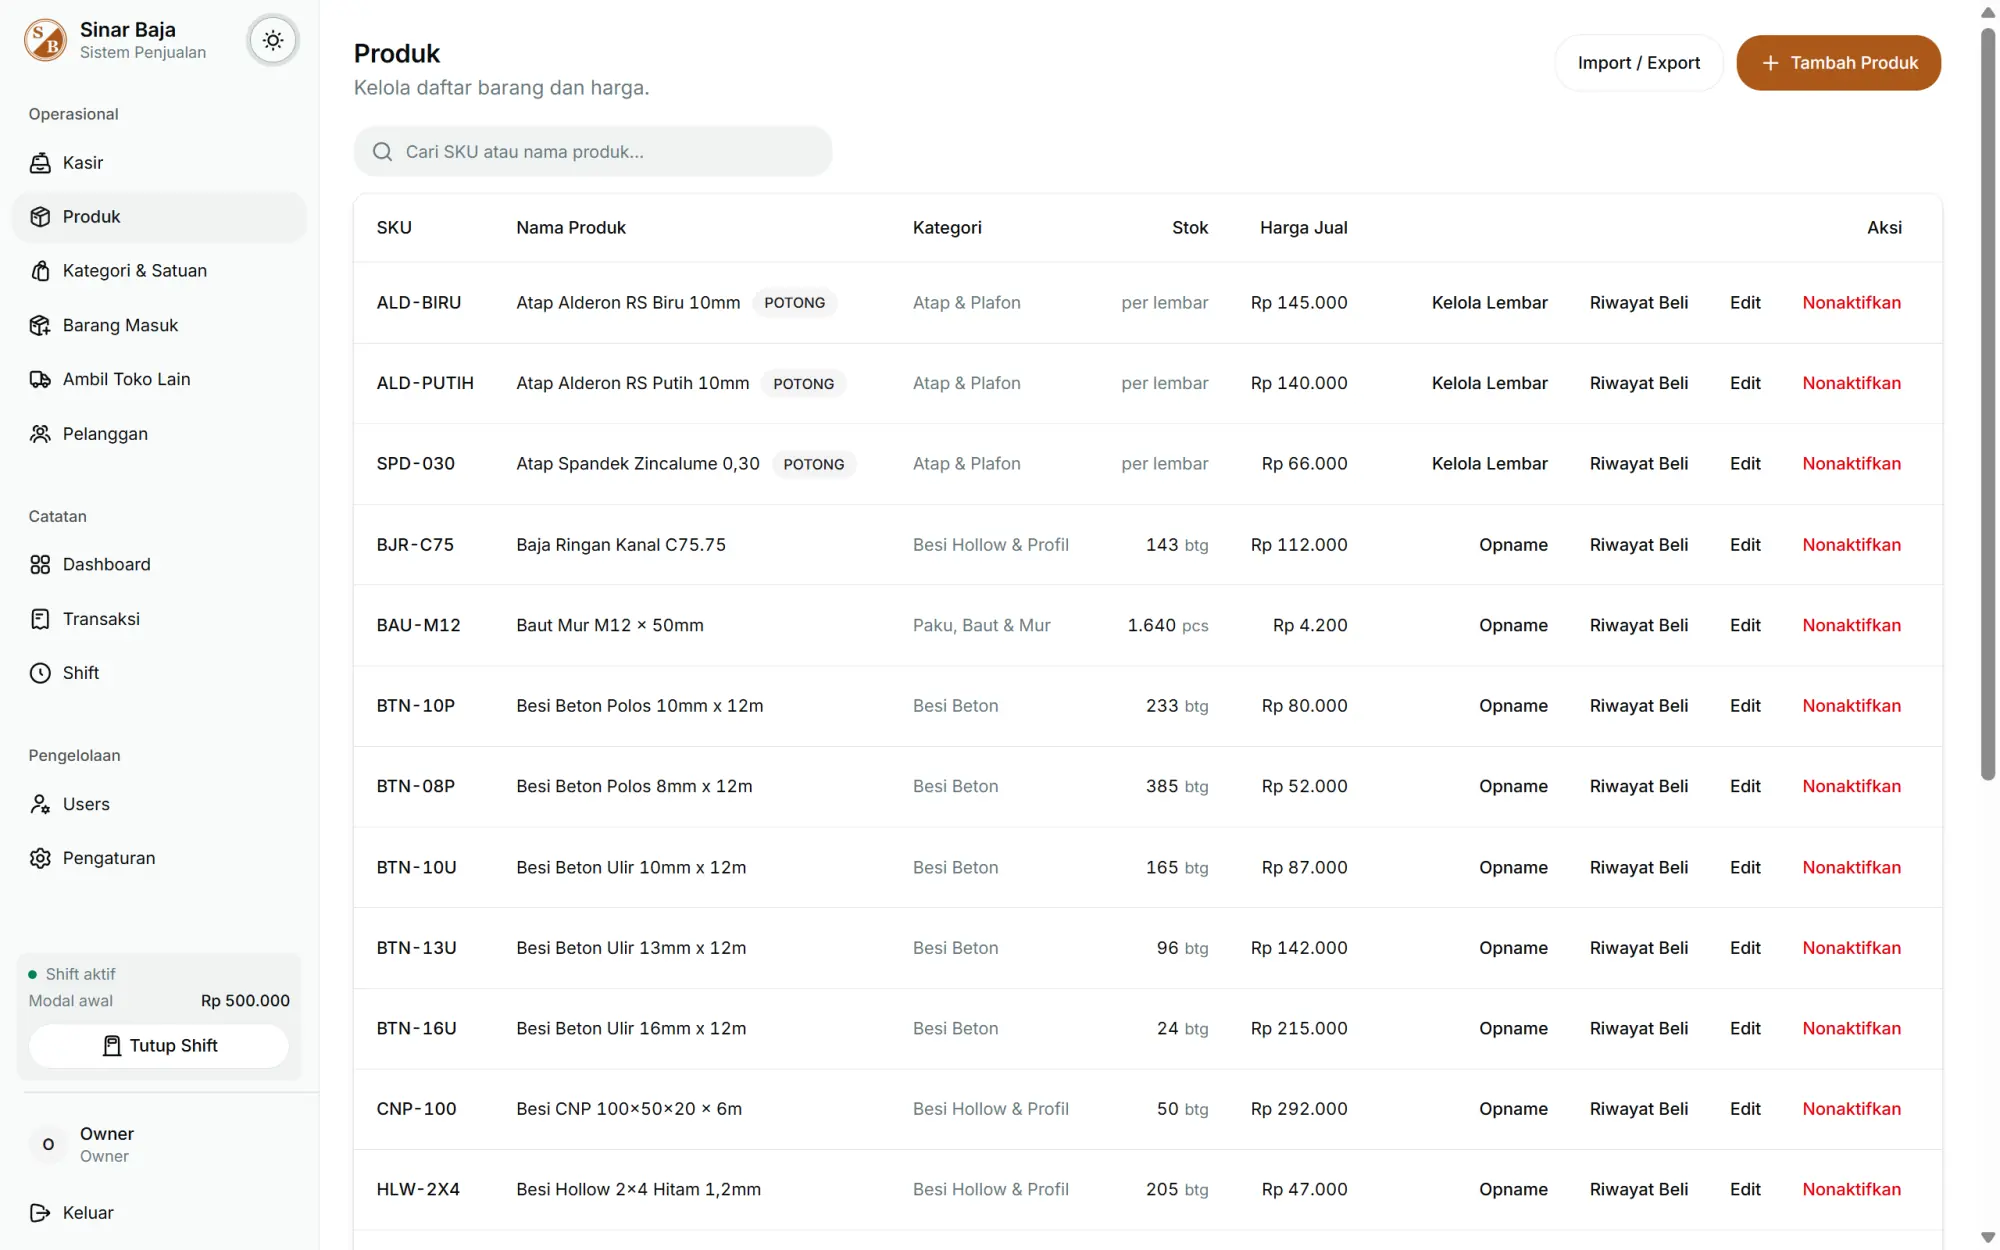The image size is (2000, 1250).
Task: Click the scrollbar up arrow
Action: [1988, 12]
